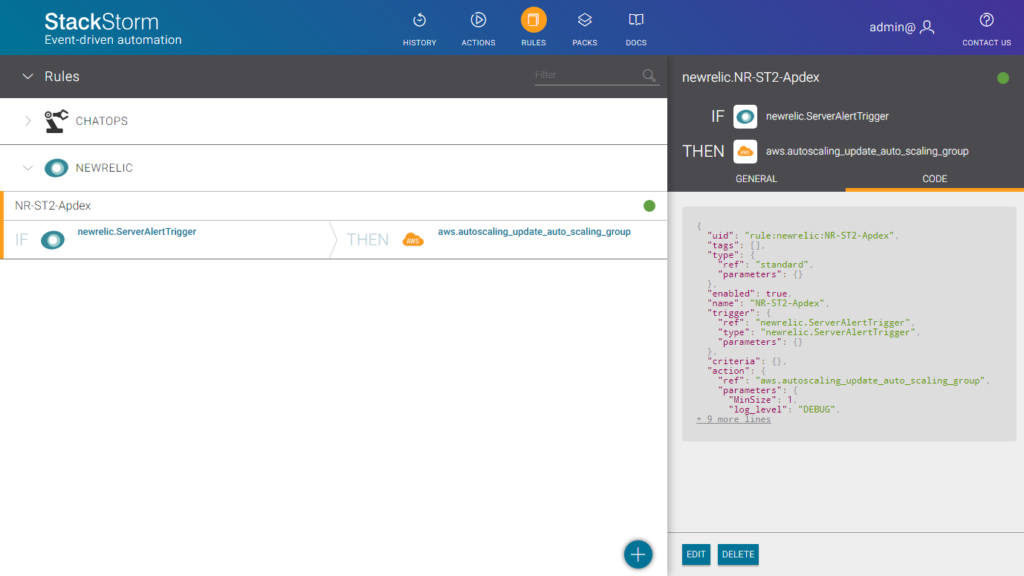Viewport: 1024px width, 576px height.
Task: Click the Contact Us question icon
Action: (986, 20)
